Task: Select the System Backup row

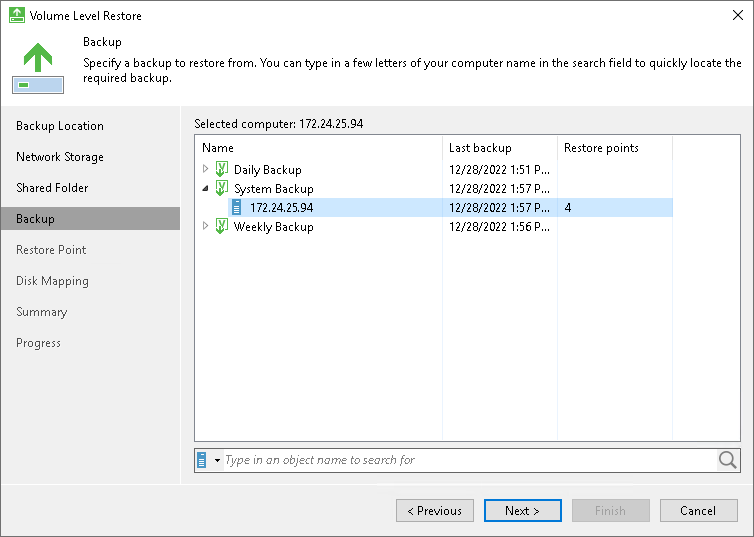Action: click(434, 188)
